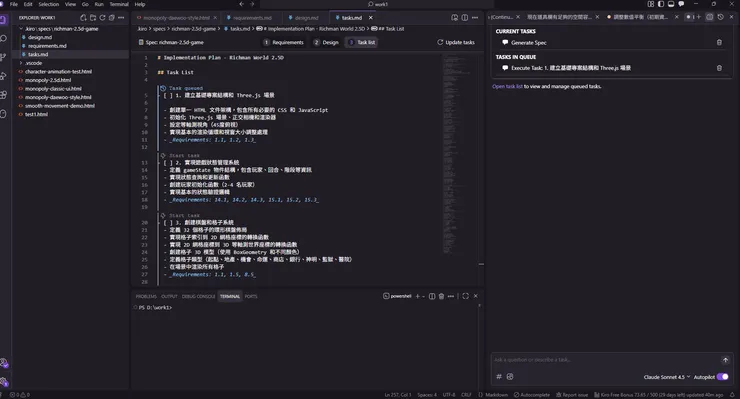Viewport: 740px width, 399px height.
Task: Open Claude Sonnet 4.5 model dropdown
Action: coord(667,377)
